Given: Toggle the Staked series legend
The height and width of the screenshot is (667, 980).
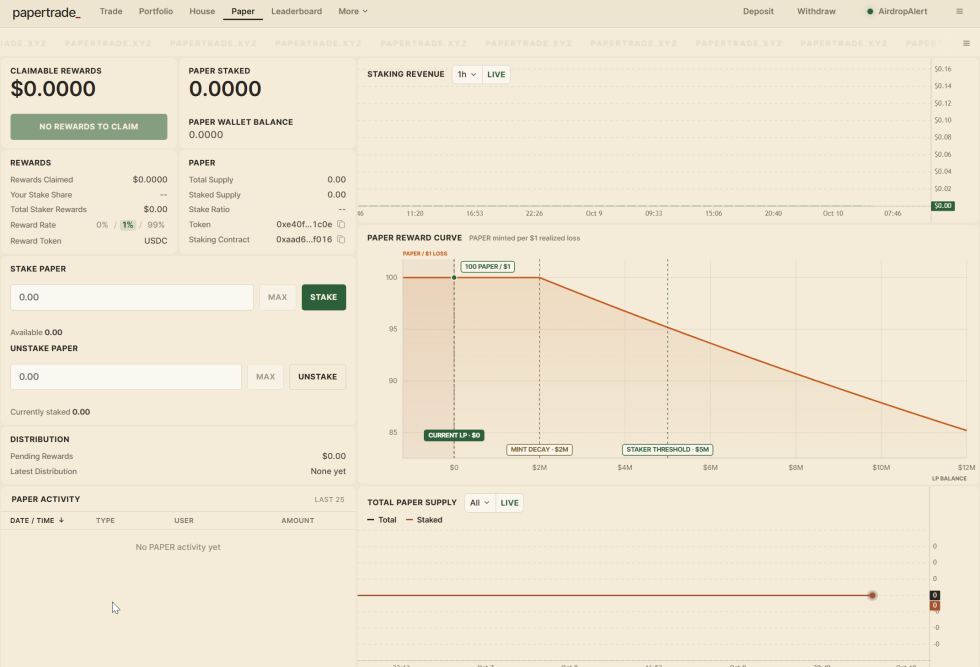Looking at the screenshot, I should coord(424,520).
